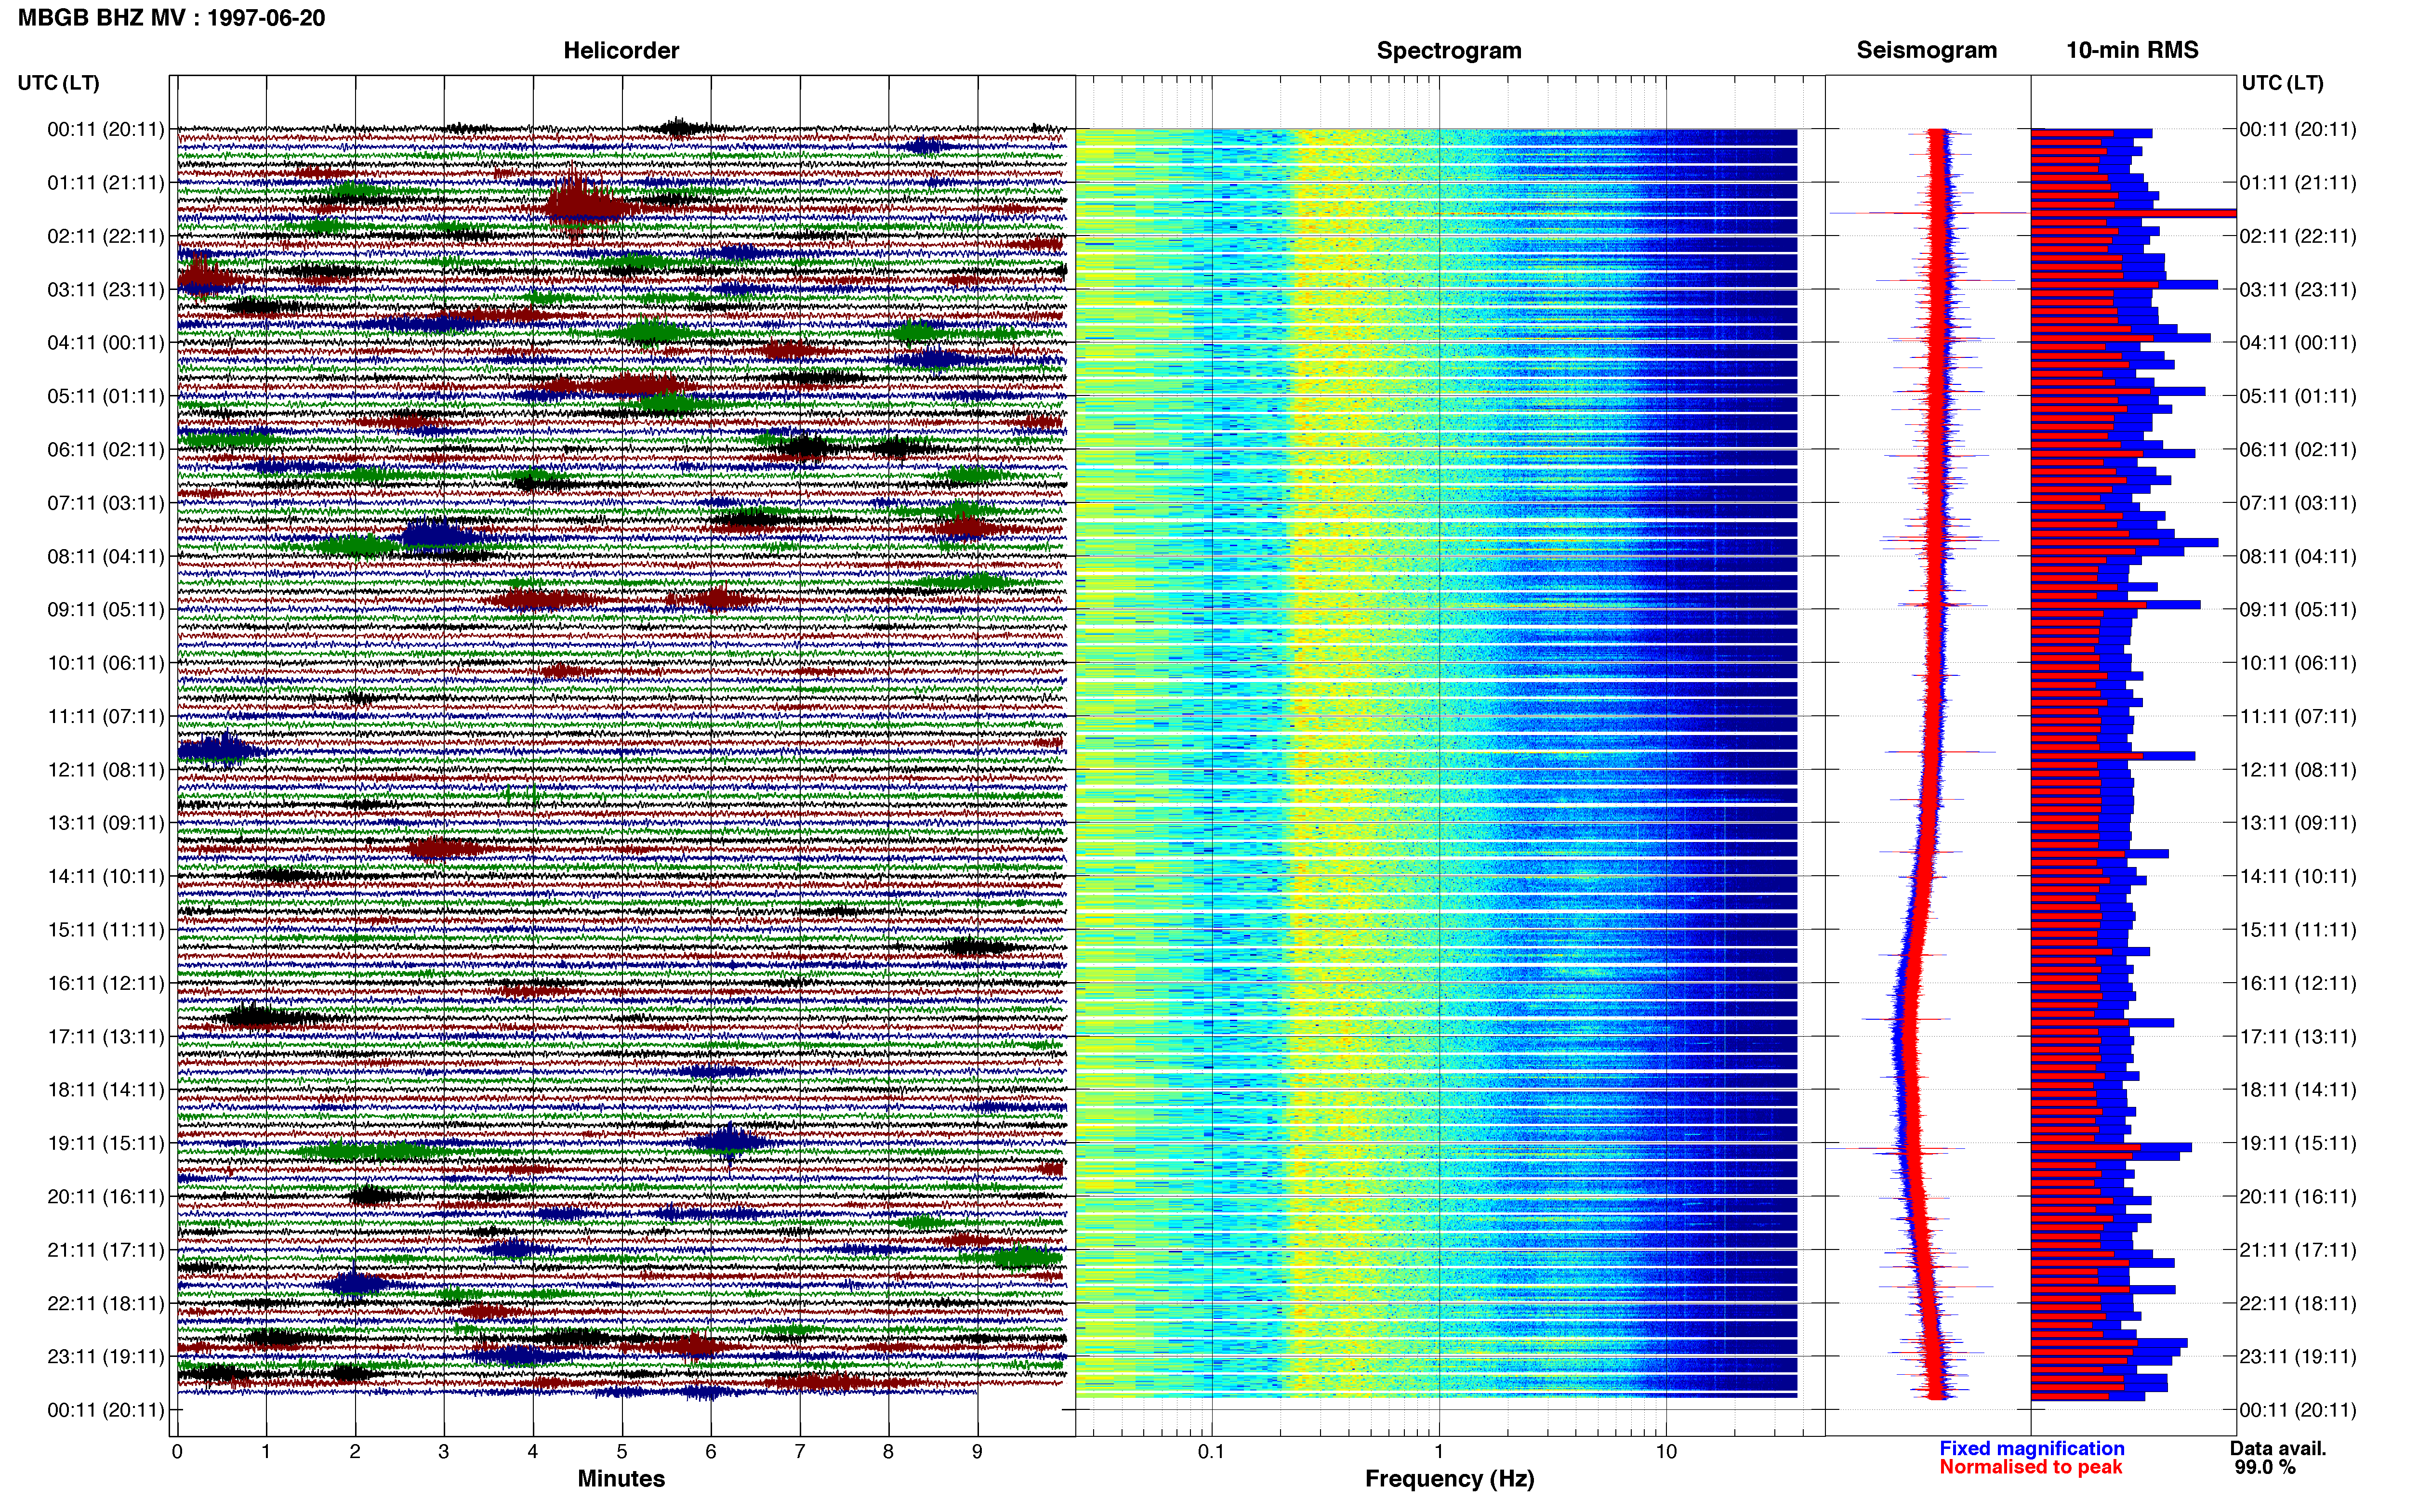
Task: Click the left time label '17:11 (13:11)'
Action: tap(106, 1036)
